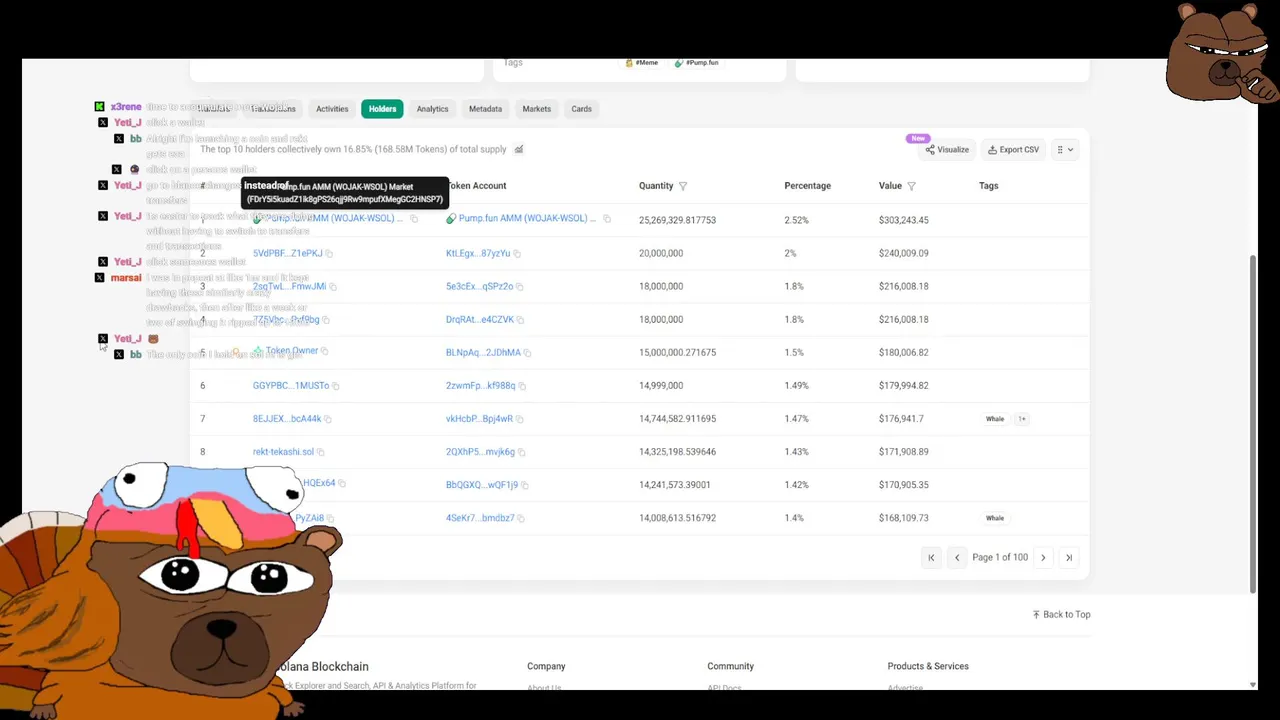Open token account BbQGXQ...wQF1j9
1280x720 pixels.
point(482,485)
